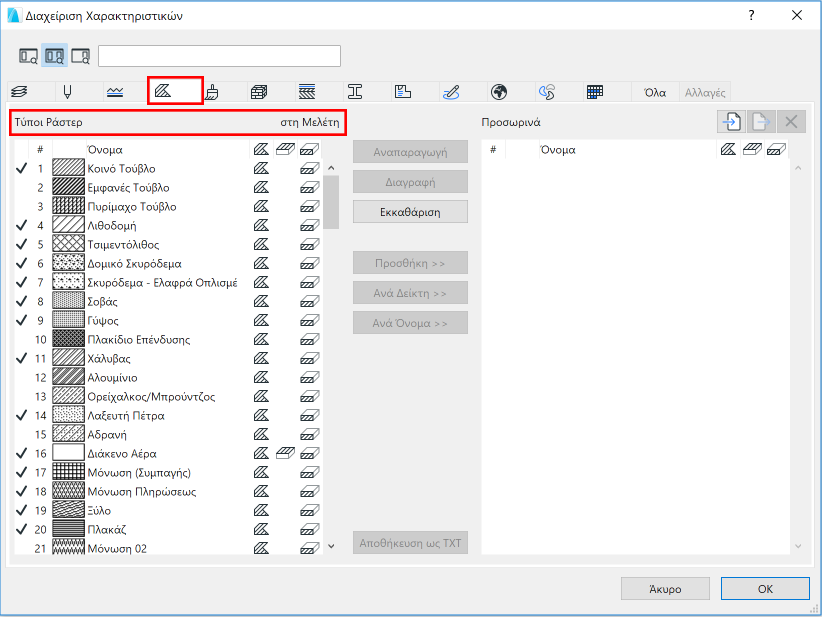Image resolution: width=822 pixels, height=617 pixels.
Task: Click the import attributes file icon
Action: [732, 122]
